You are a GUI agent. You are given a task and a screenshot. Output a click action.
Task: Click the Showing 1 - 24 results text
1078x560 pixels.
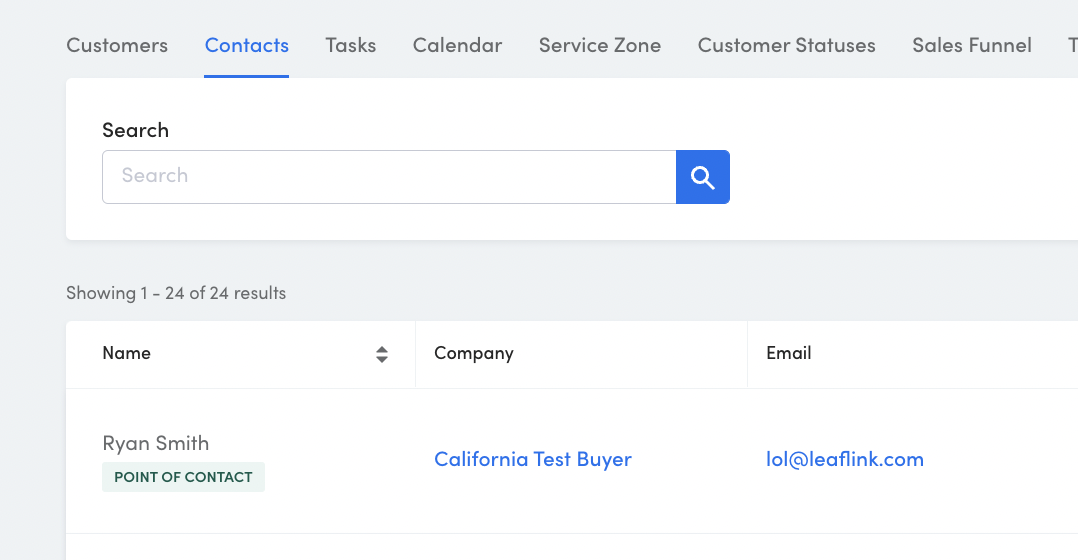point(176,293)
